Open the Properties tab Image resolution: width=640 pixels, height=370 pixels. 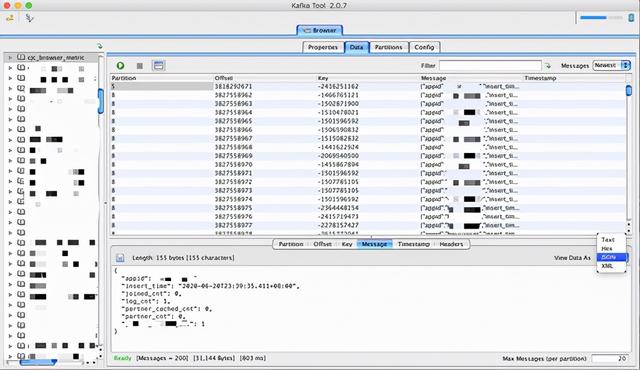323,47
